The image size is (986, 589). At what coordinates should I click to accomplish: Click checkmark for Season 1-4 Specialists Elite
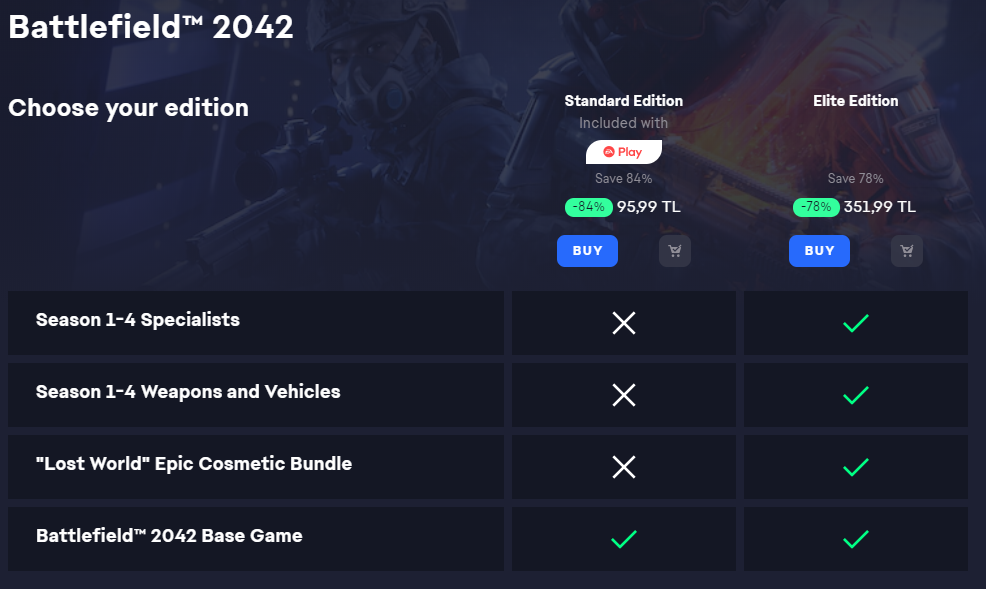point(856,323)
